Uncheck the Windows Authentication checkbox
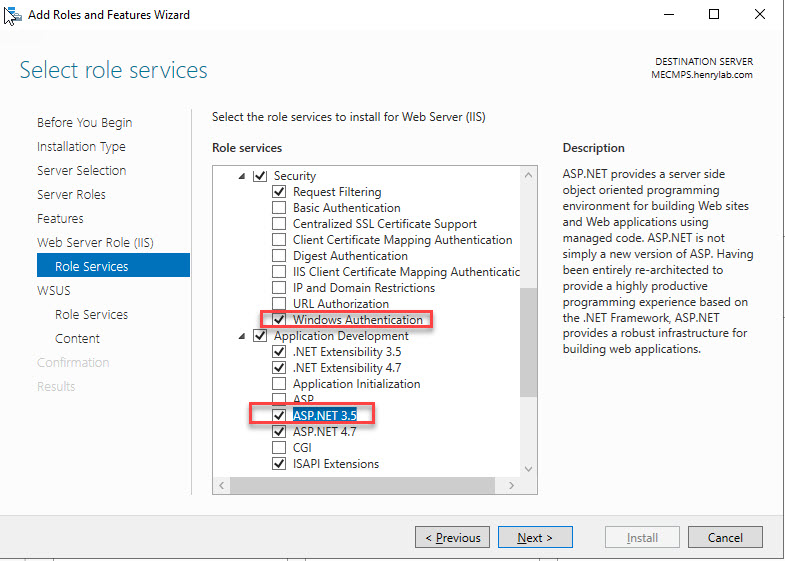785x561 pixels. [x=279, y=320]
